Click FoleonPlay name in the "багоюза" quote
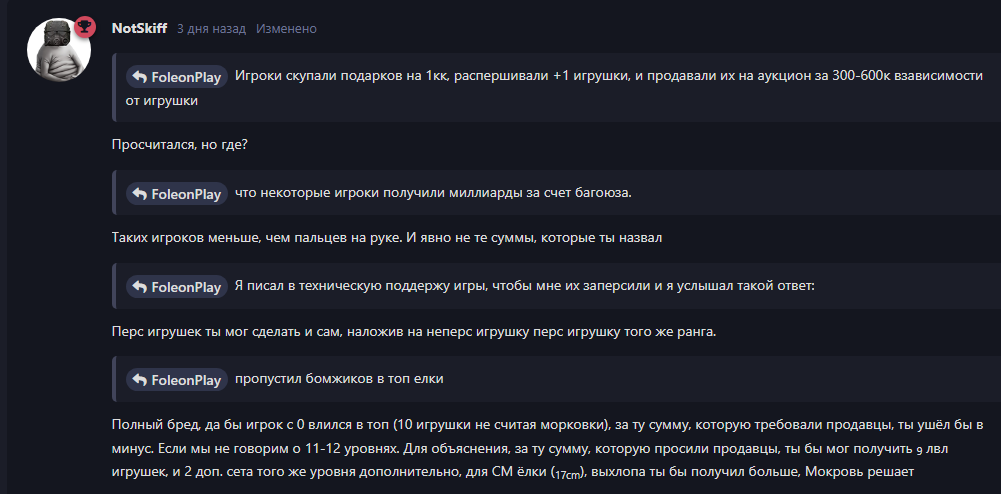This screenshot has height=494, width=1001. (x=186, y=194)
